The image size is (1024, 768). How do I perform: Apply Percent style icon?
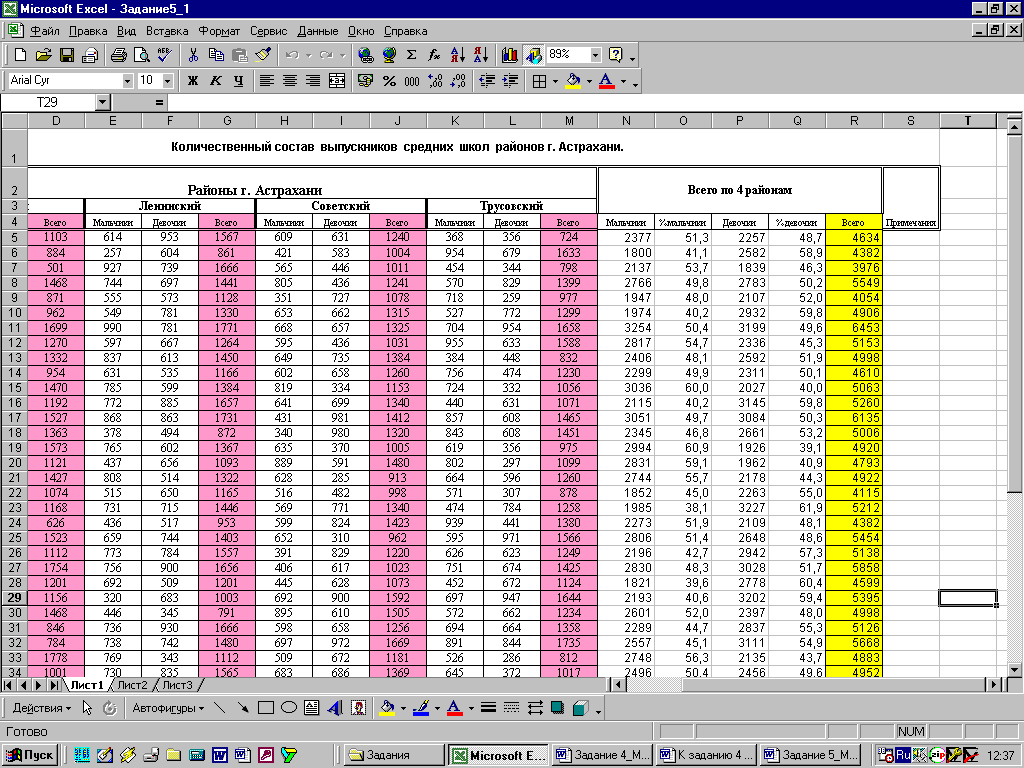click(389, 81)
